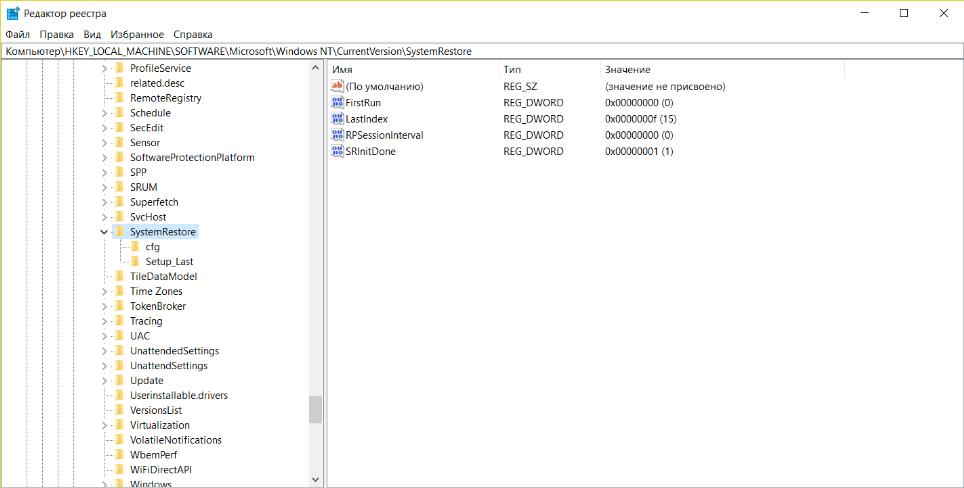Click the Superfetch folder icon
Screen dimensions: 964x488
point(119,202)
